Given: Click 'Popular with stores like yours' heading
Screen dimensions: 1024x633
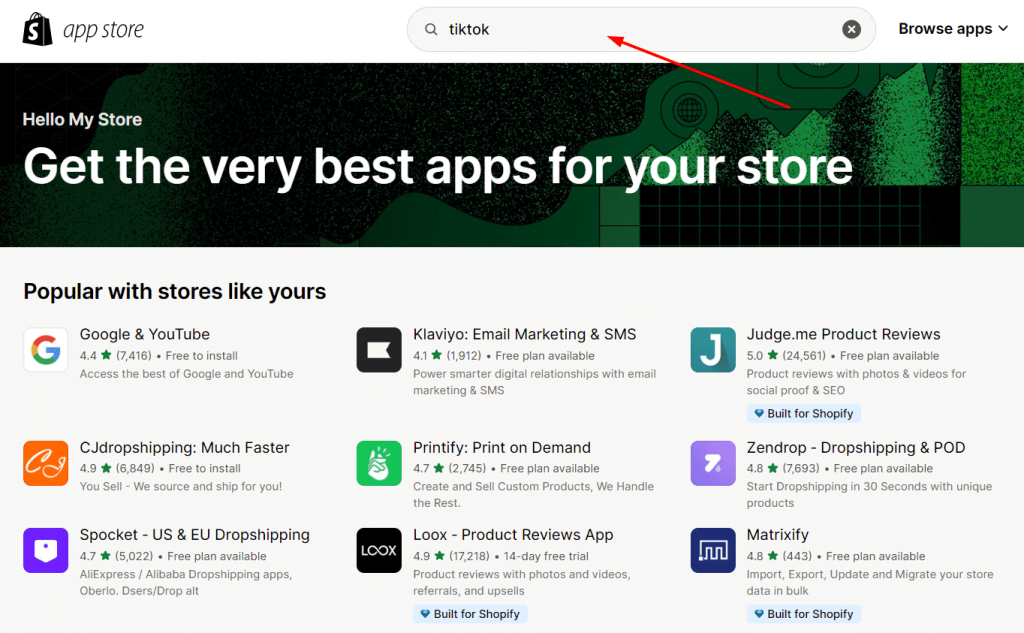Looking at the screenshot, I should pyautogui.click(x=174, y=291).
